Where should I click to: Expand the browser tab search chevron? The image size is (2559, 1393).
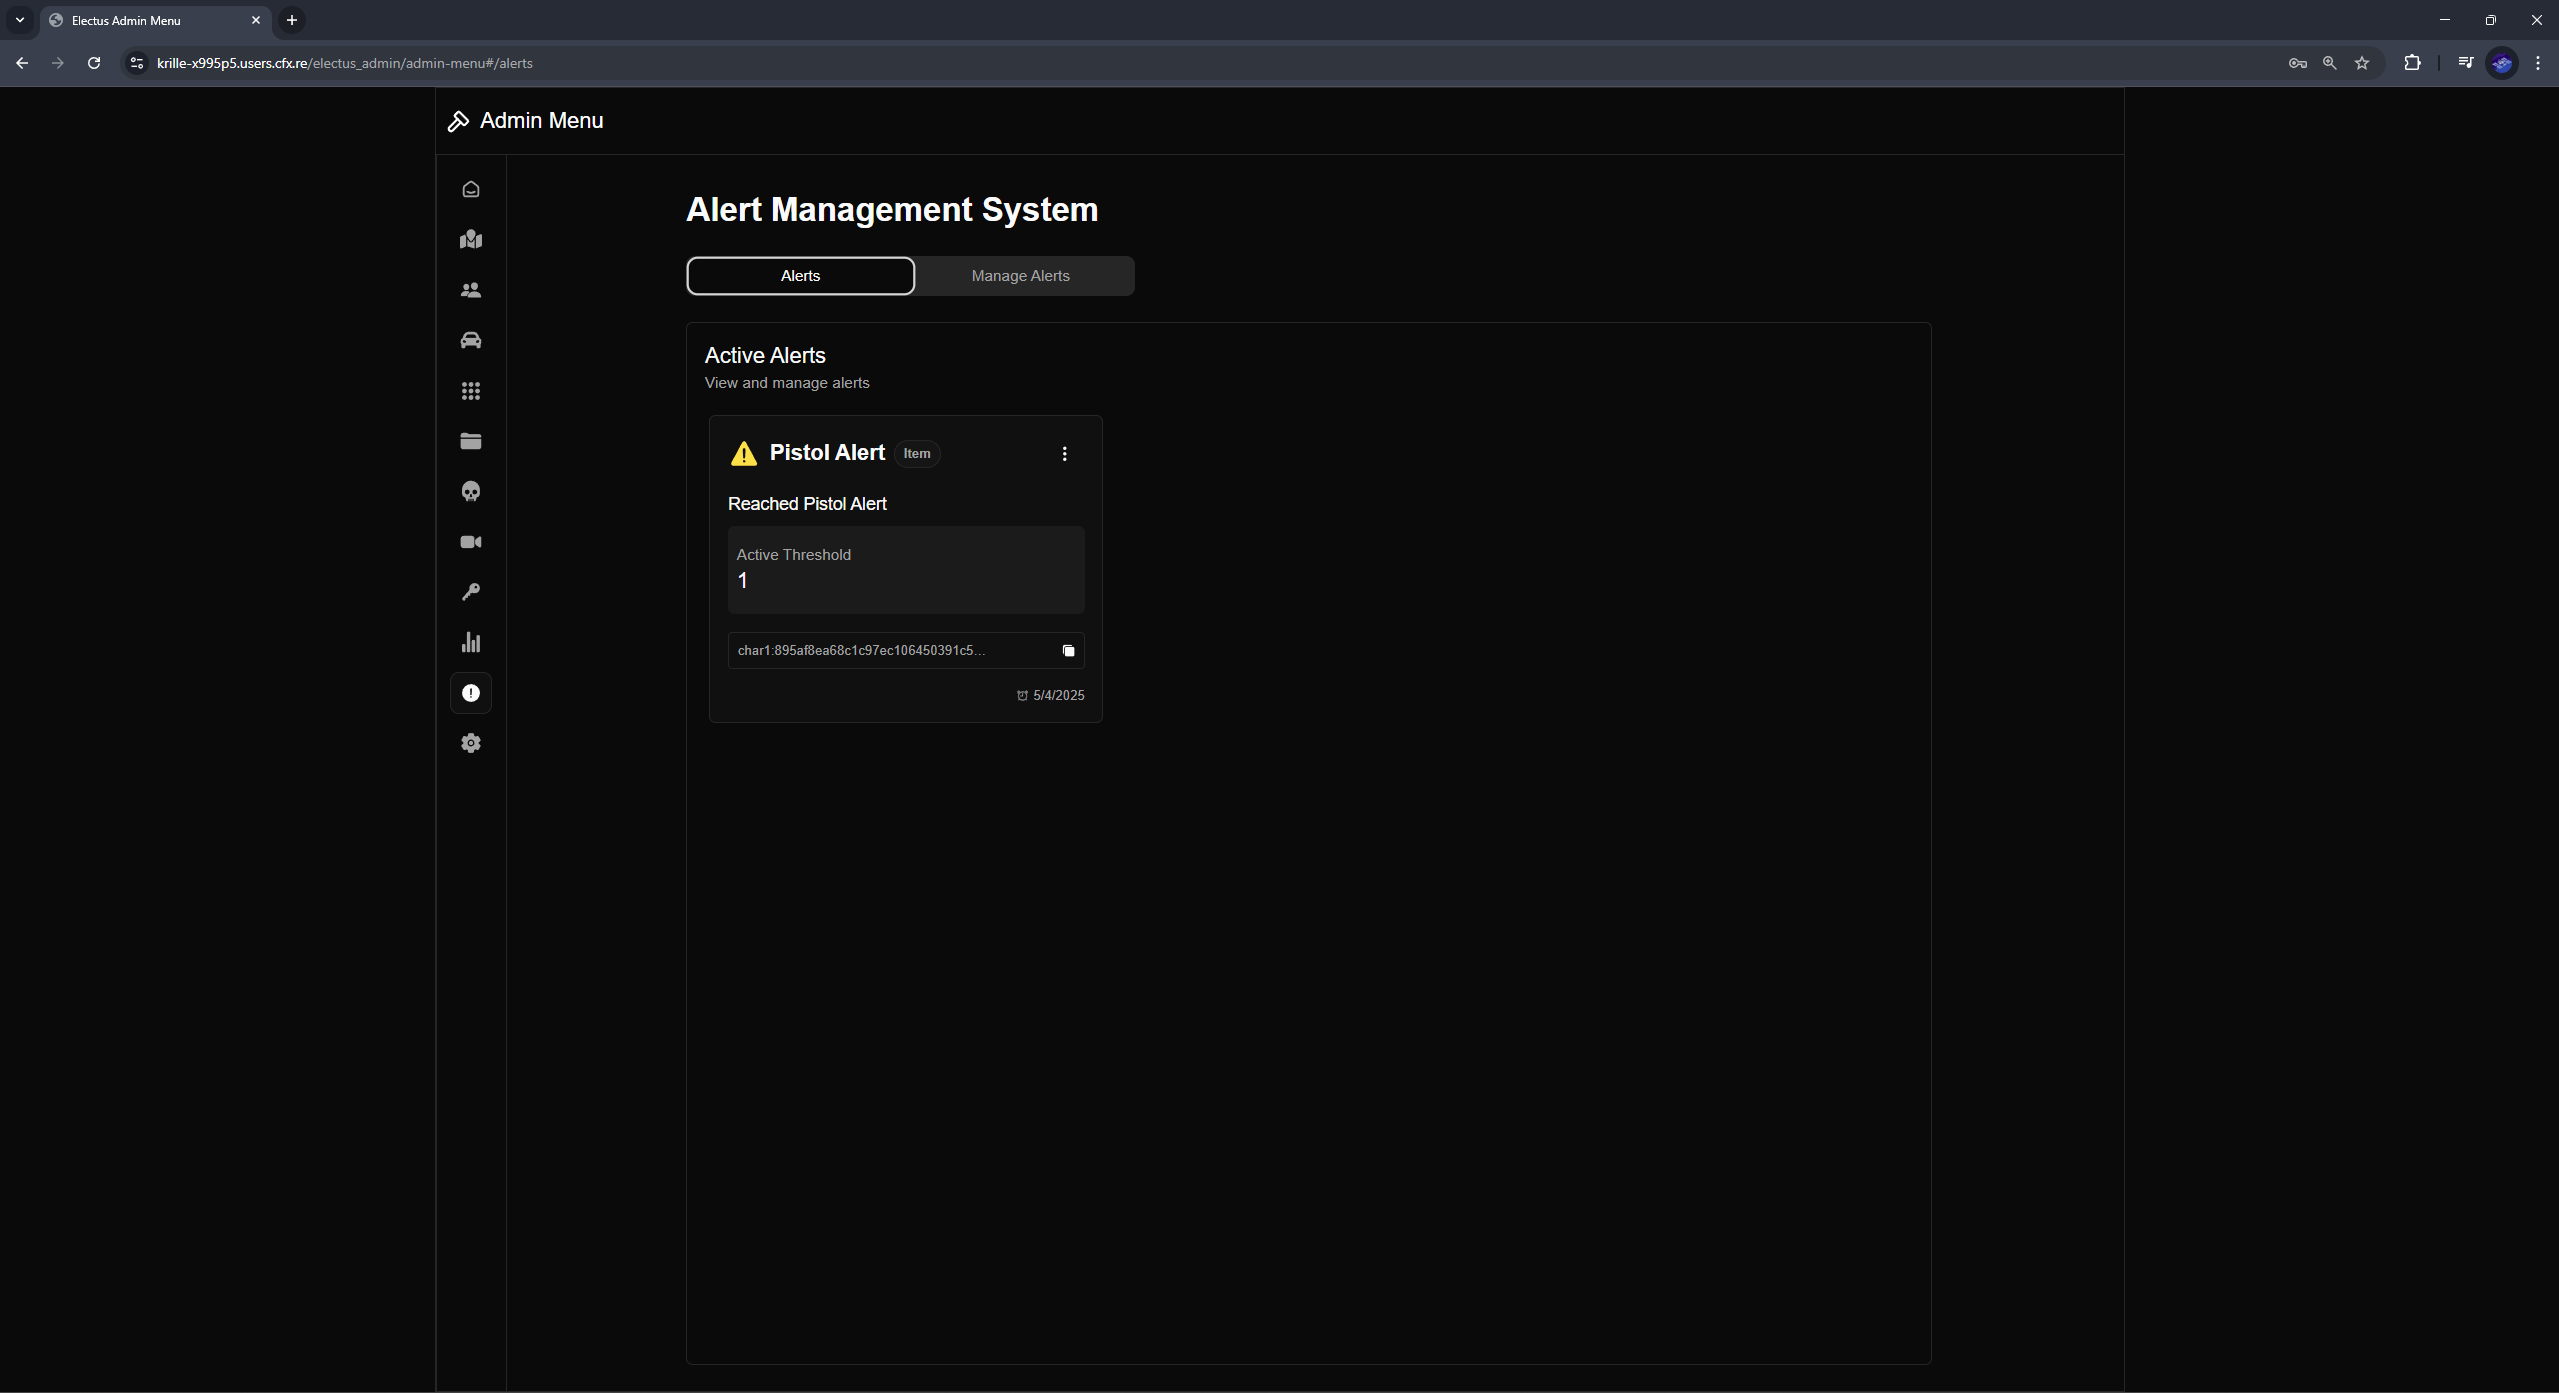tap(20, 20)
